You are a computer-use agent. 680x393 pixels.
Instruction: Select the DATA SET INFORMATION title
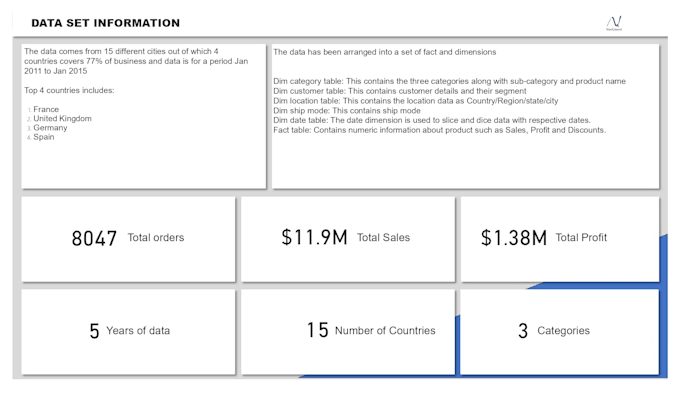tap(105, 23)
